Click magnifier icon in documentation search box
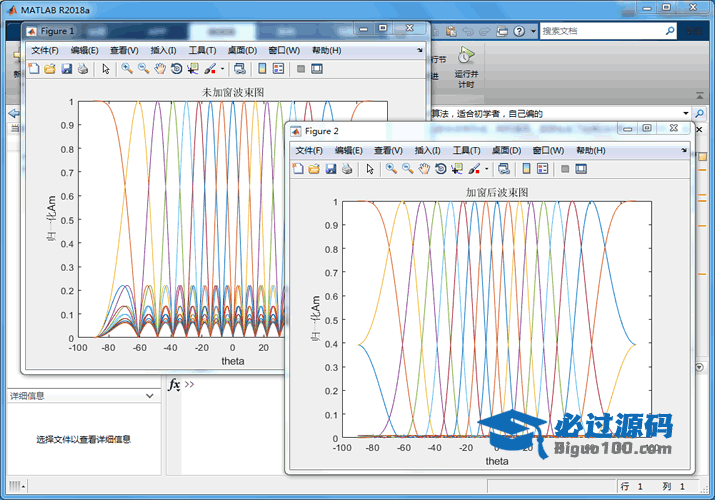The image size is (715, 500). pyautogui.click(x=670, y=31)
